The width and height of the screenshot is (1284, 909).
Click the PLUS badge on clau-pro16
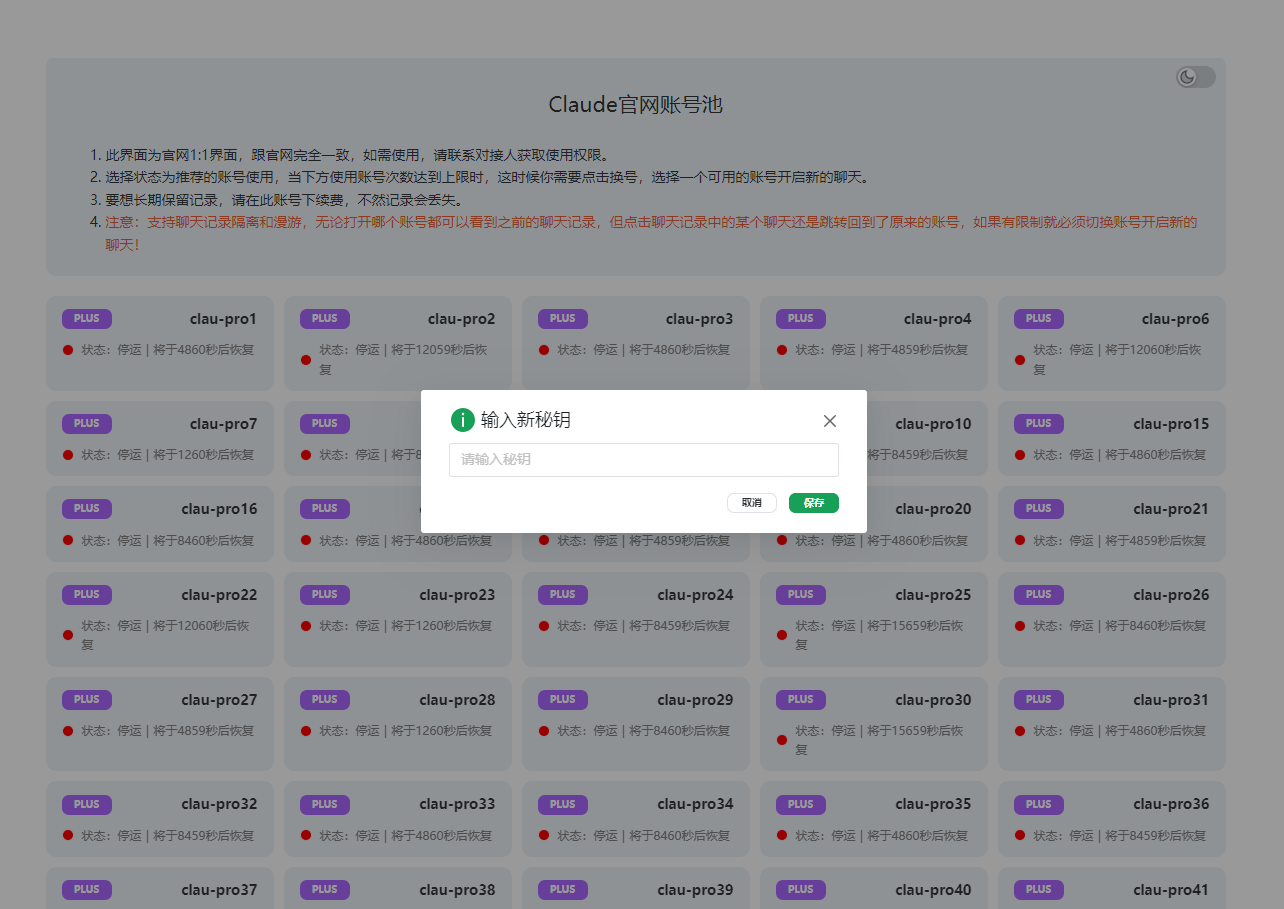pos(87,509)
